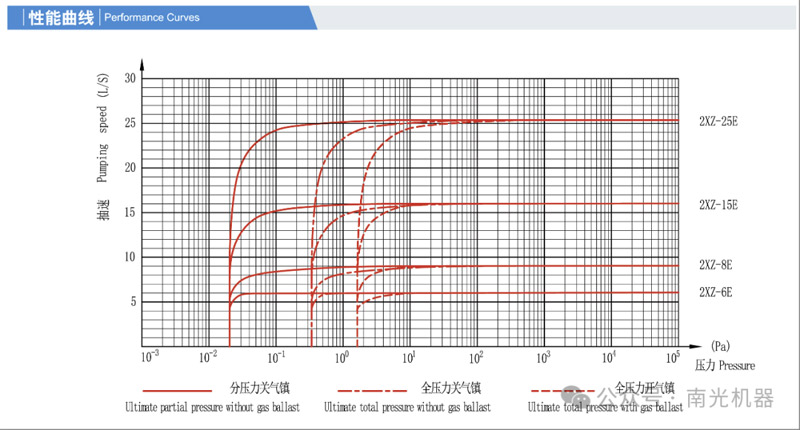The width and height of the screenshot is (800, 430).
Task: Select the 2XZ-6E curve label
Action: coord(716,292)
